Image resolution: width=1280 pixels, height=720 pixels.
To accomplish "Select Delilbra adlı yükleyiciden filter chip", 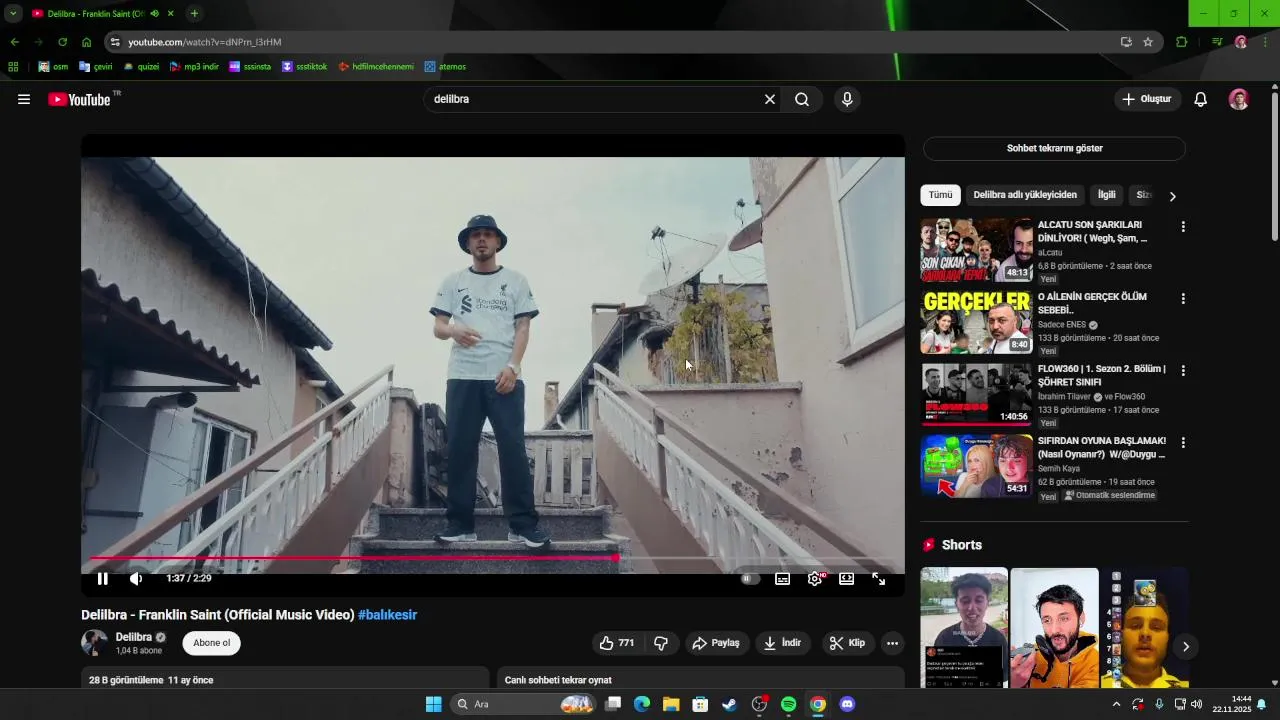I will [x=1025, y=195].
